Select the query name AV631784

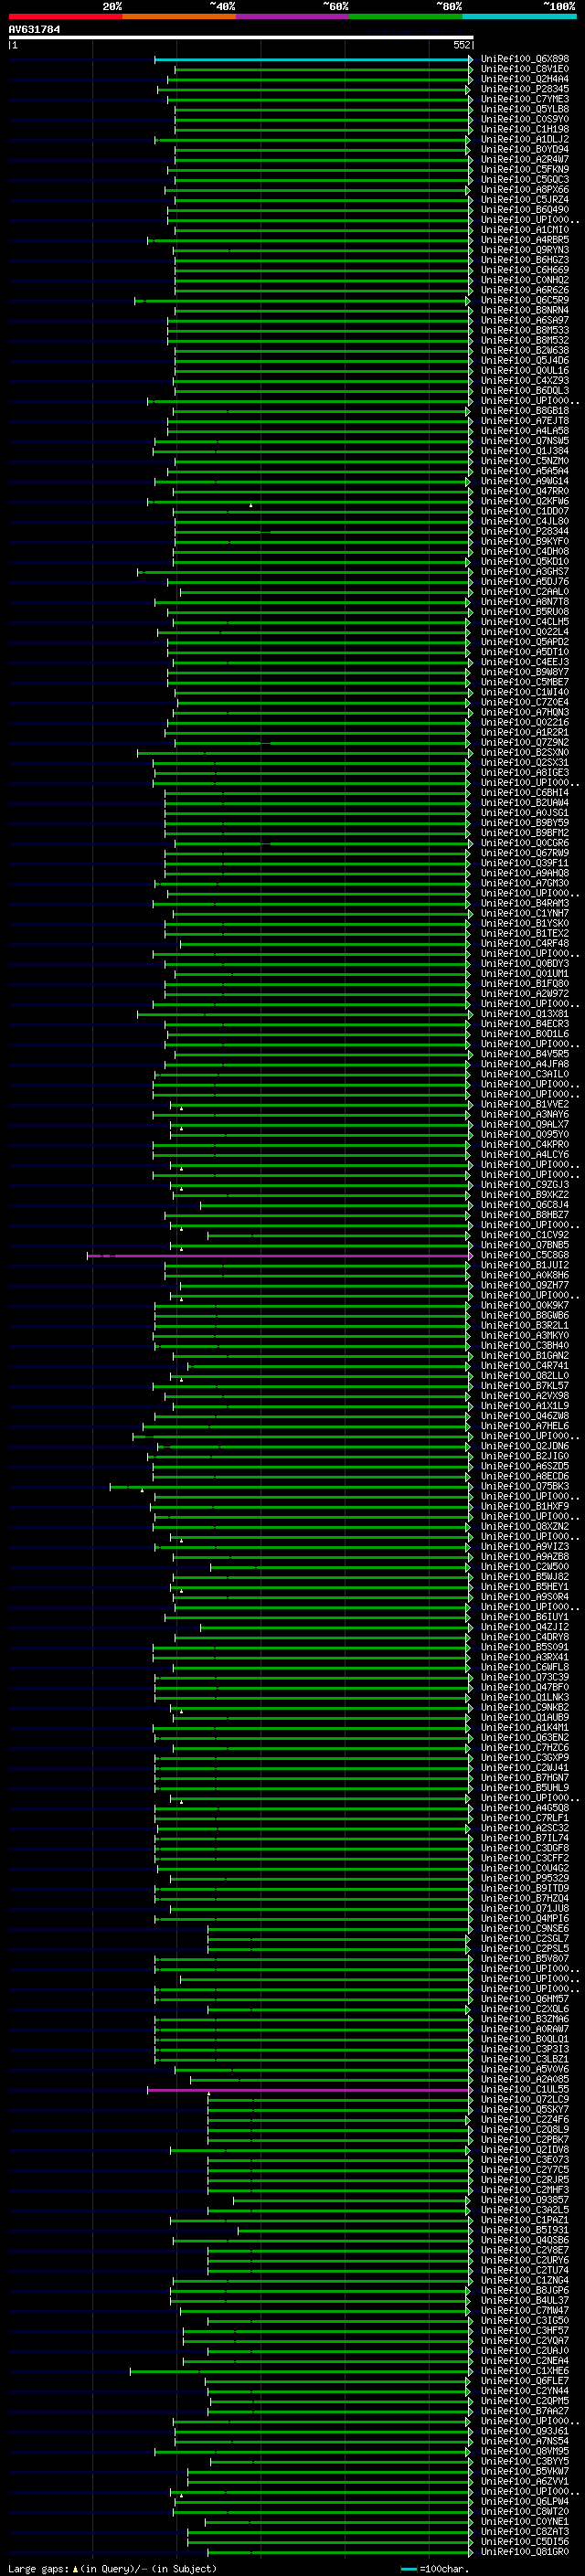pyautogui.click(x=34, y=30)
